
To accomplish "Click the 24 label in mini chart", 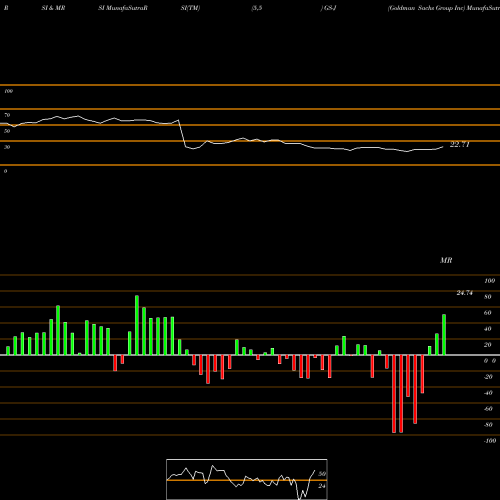I will click(322, 486).
